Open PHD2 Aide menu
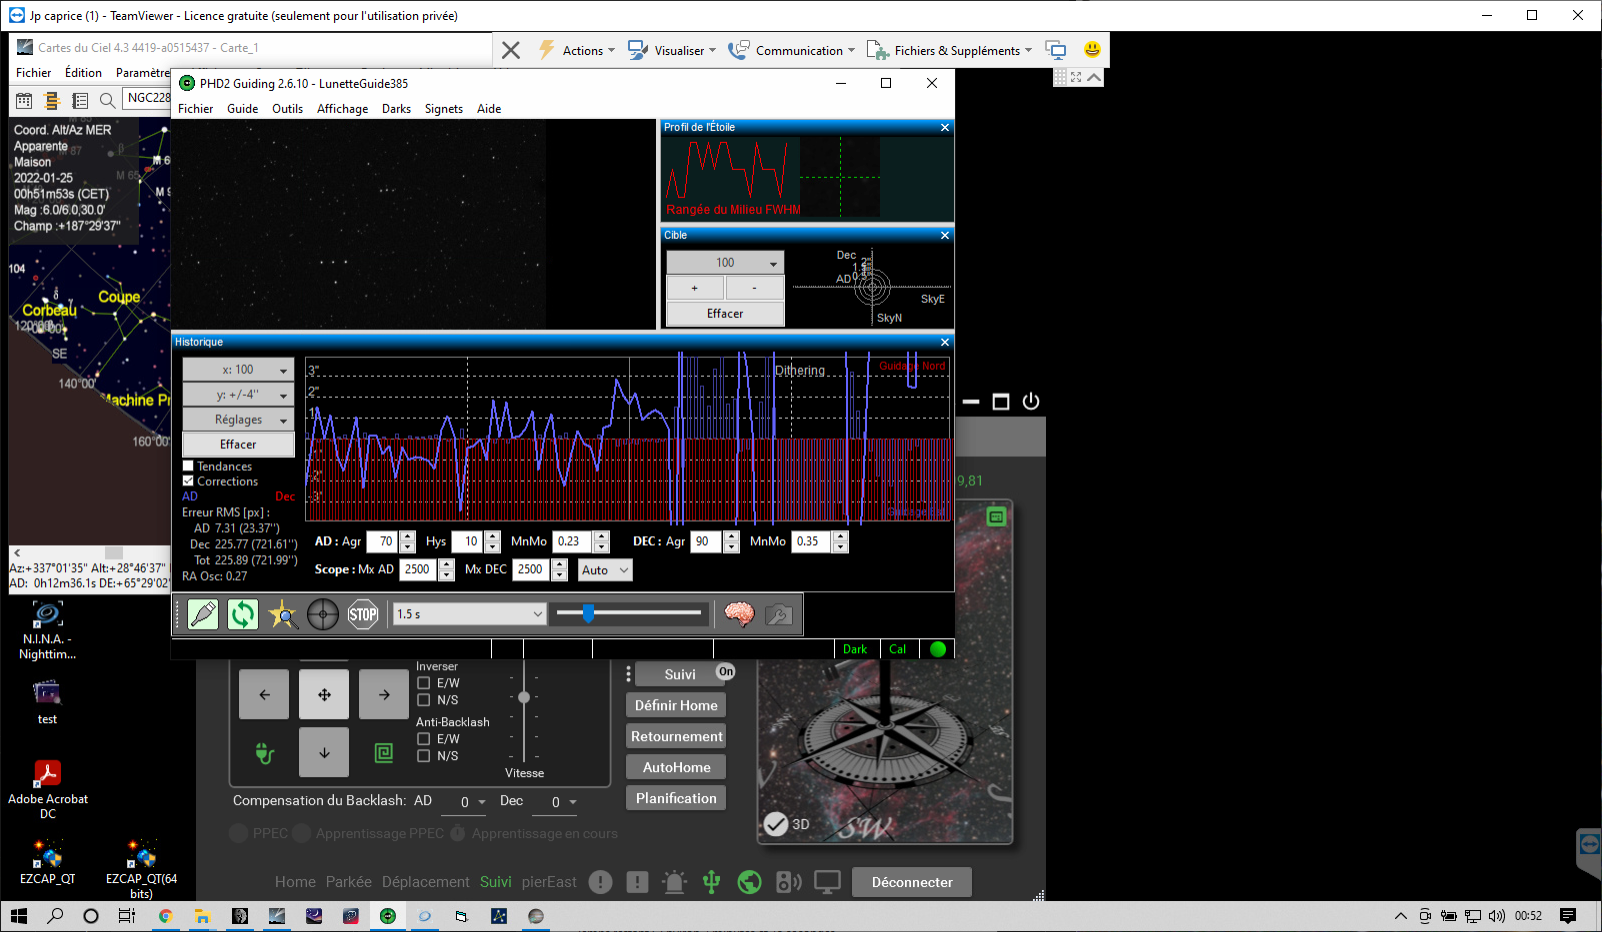 tap(489, 109)
